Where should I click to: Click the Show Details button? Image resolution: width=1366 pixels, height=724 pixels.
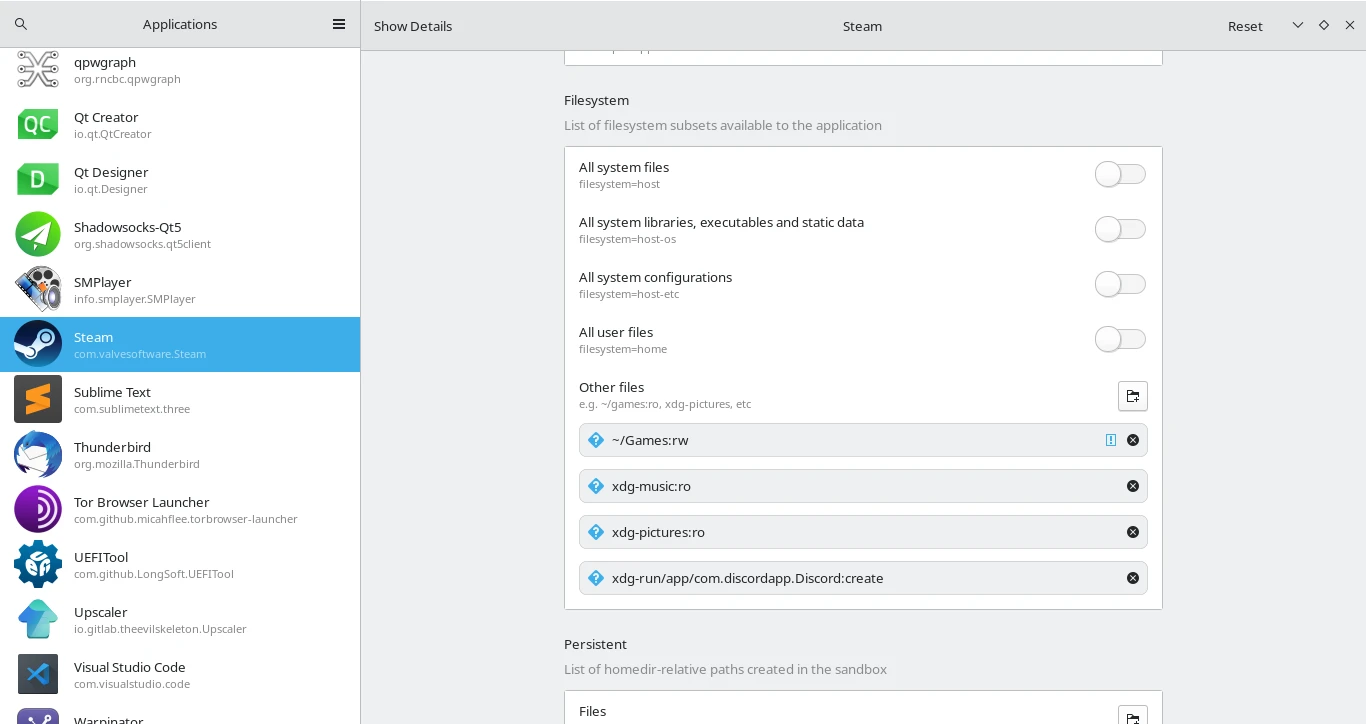tap(413, 26)
